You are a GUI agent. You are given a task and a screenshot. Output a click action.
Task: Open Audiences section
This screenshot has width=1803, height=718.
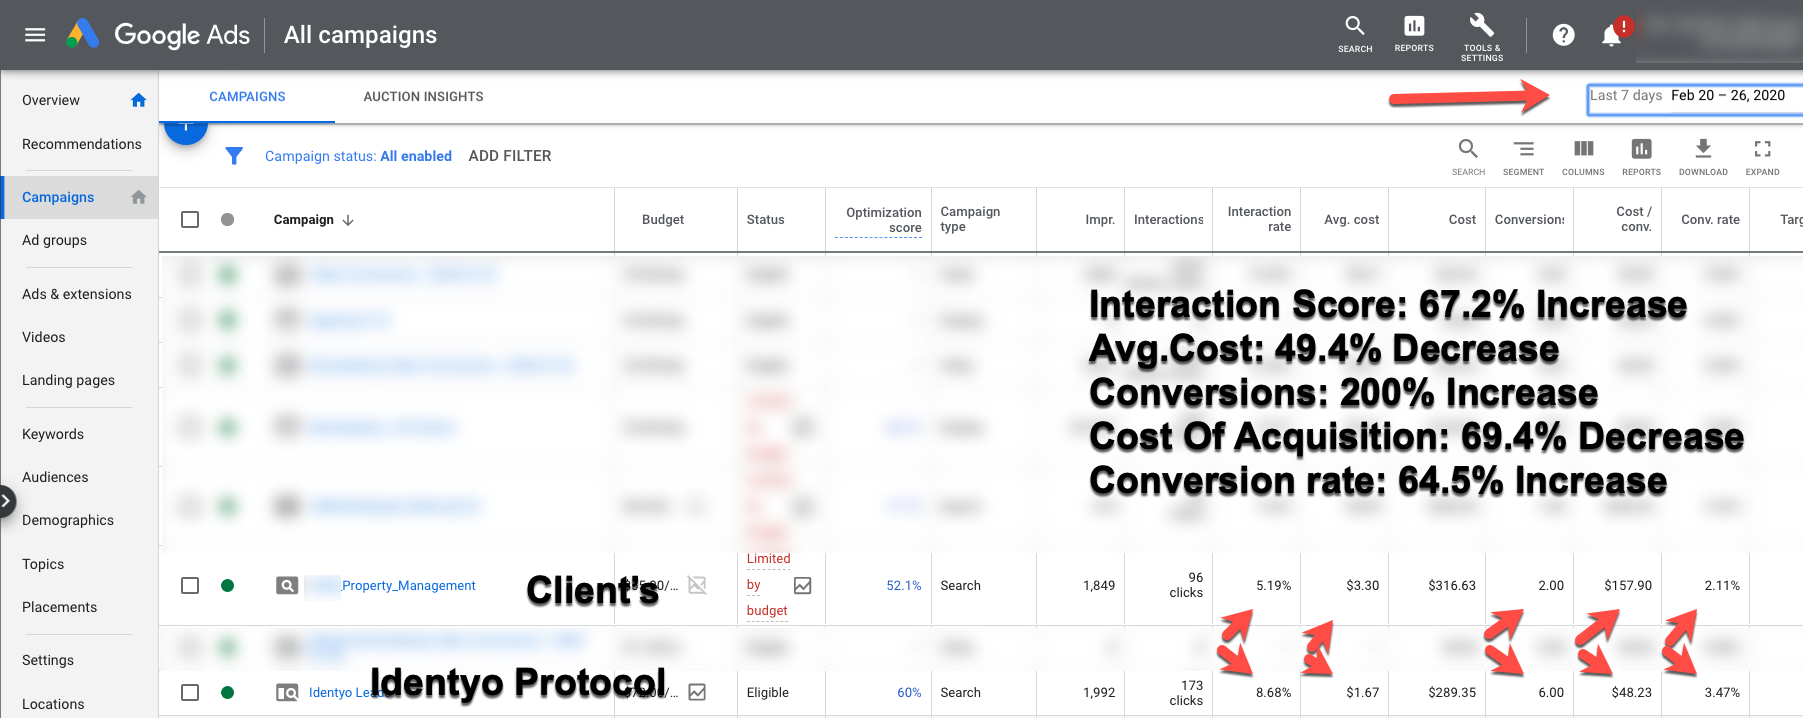point(55,477)
